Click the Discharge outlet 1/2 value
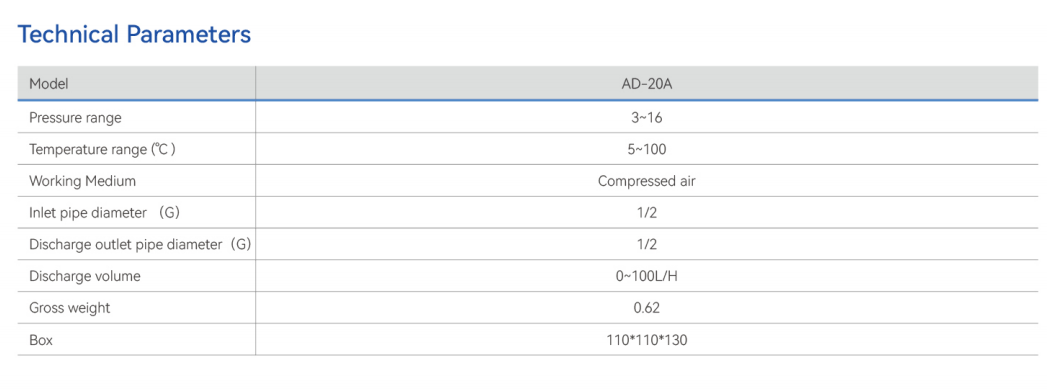Screen dimensions: 1047x390 pos(646,244)
